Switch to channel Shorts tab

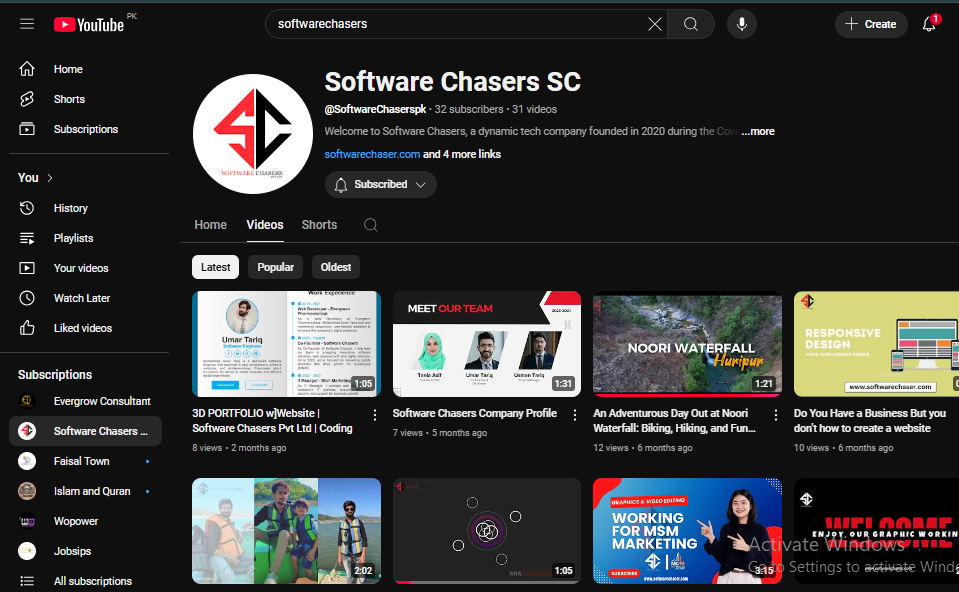click(319, 225)
